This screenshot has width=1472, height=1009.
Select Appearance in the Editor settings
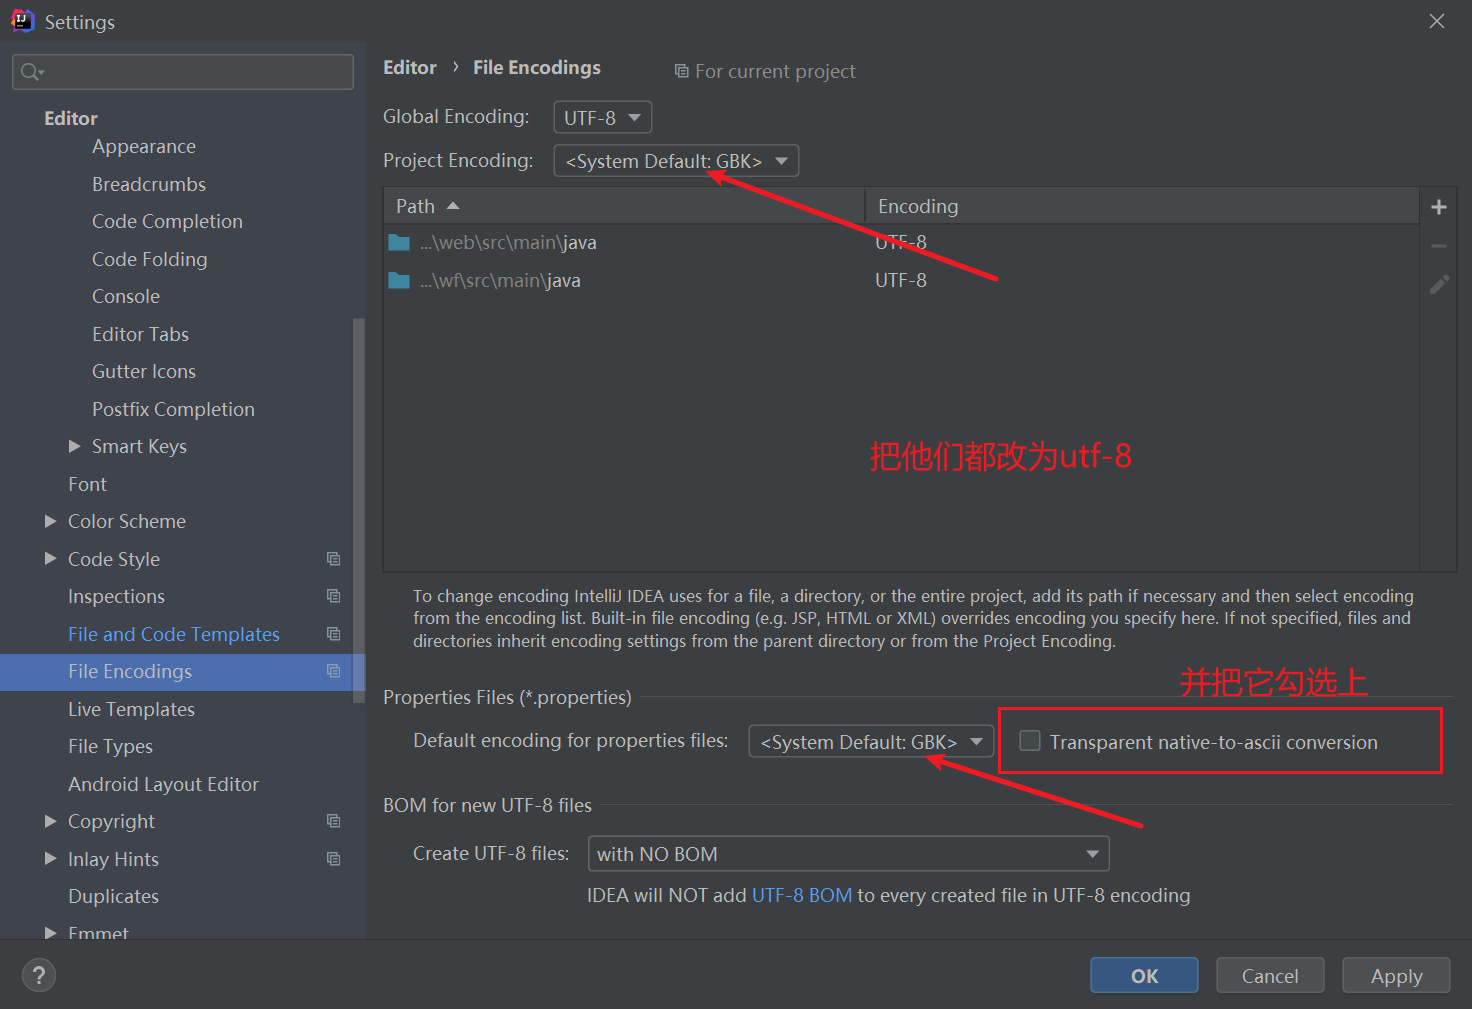[x=144, y=146]
